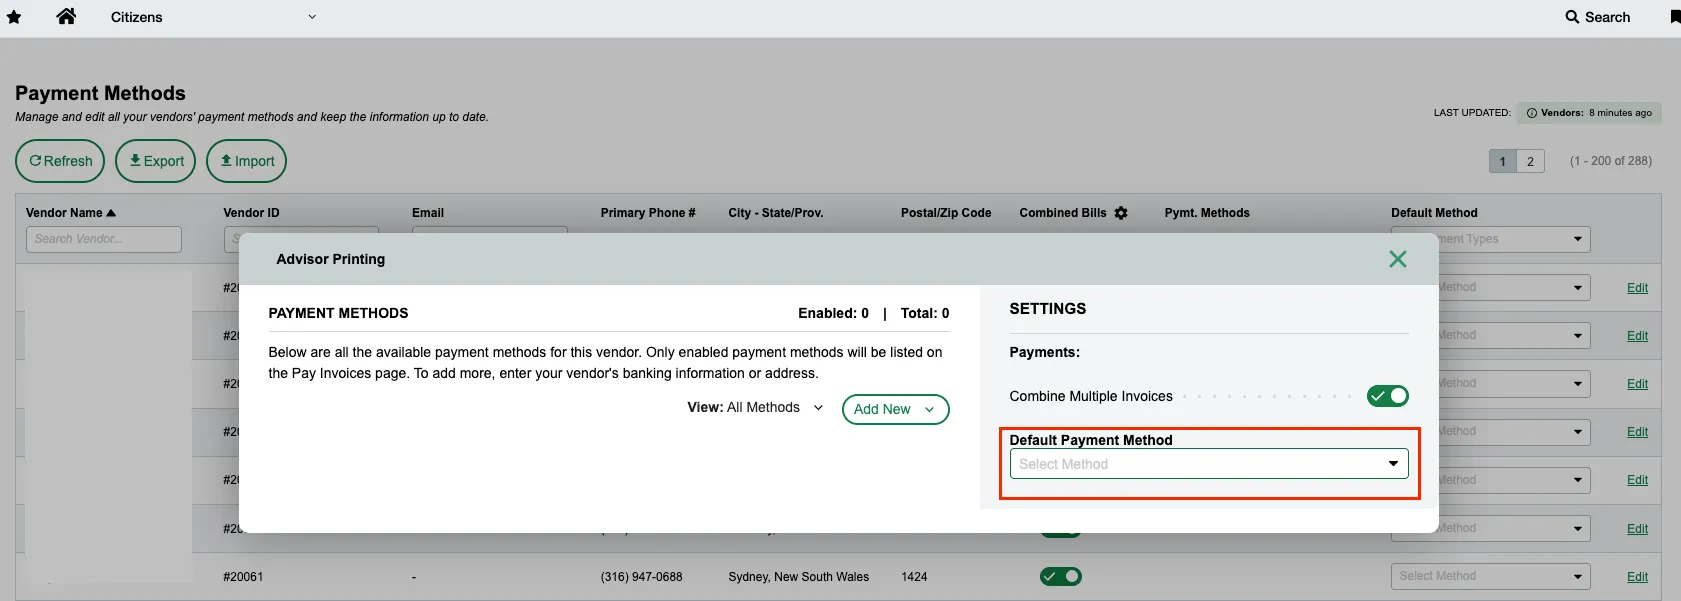
Task: Click the Advisor Printing dialog title
Action: [331, 259]
